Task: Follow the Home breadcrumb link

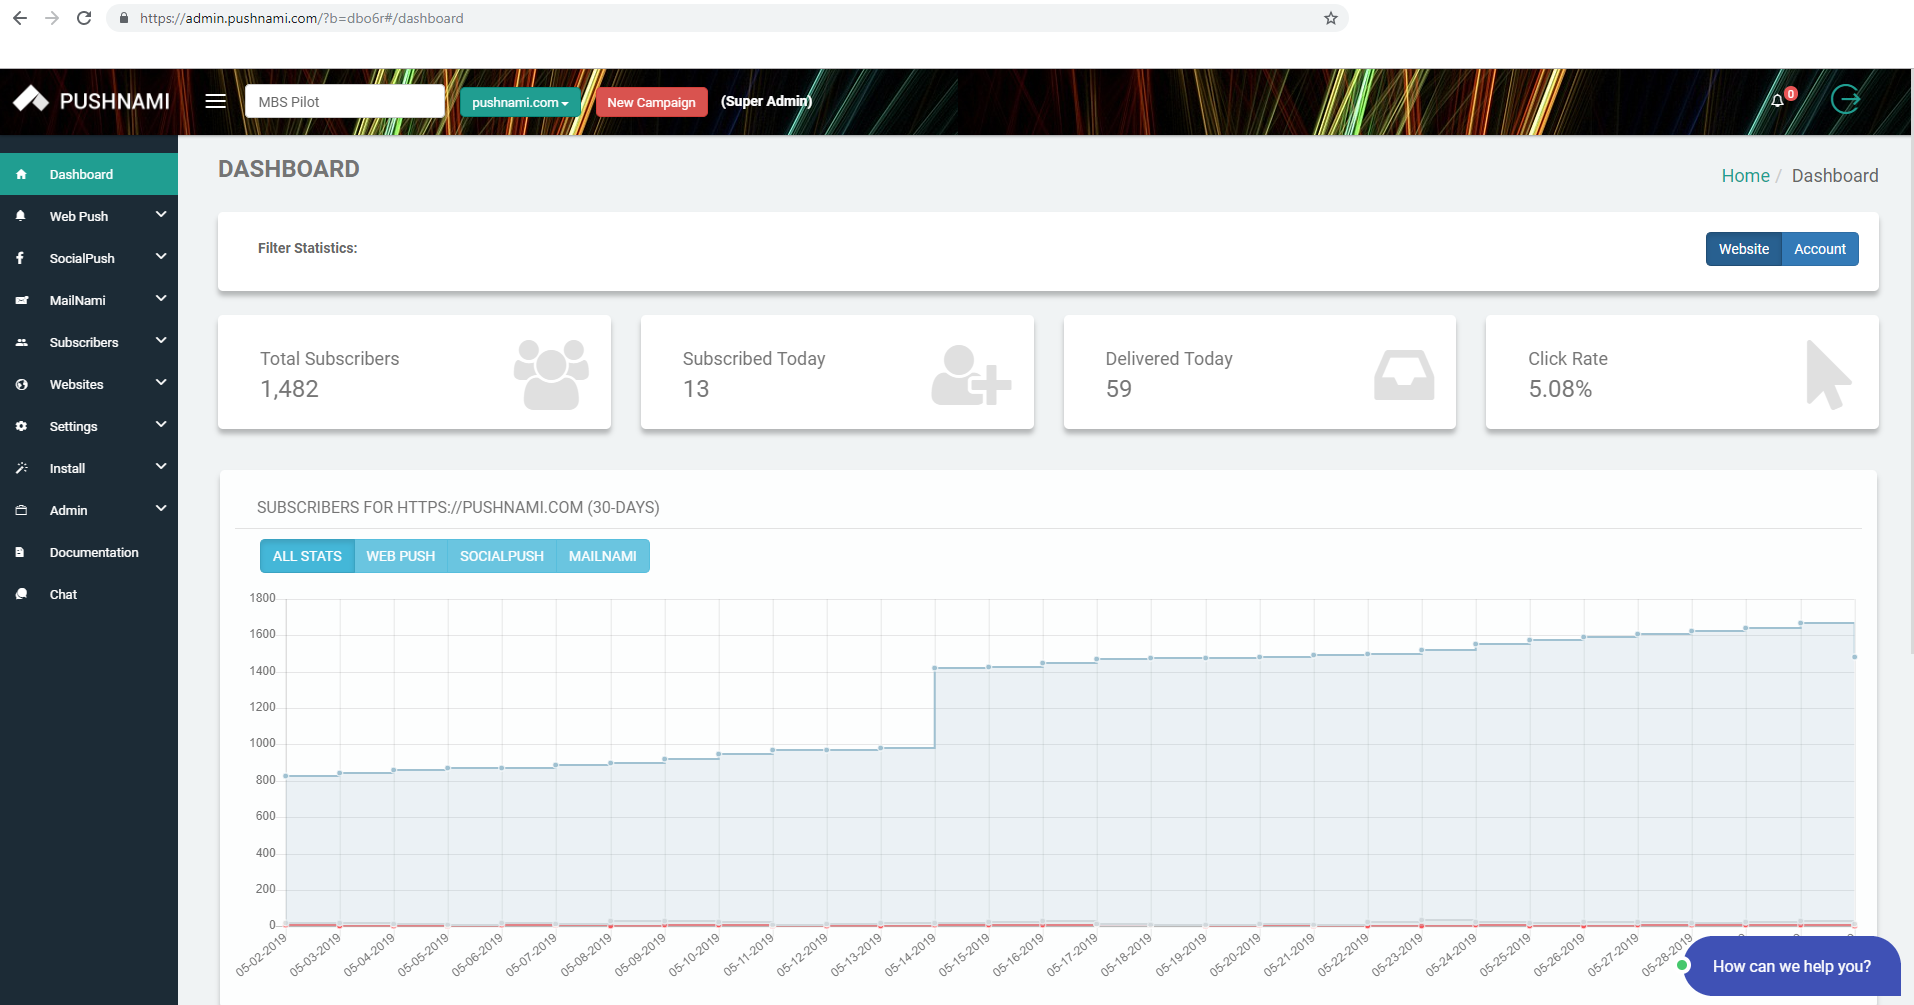Action: (x=1745, y=176)
